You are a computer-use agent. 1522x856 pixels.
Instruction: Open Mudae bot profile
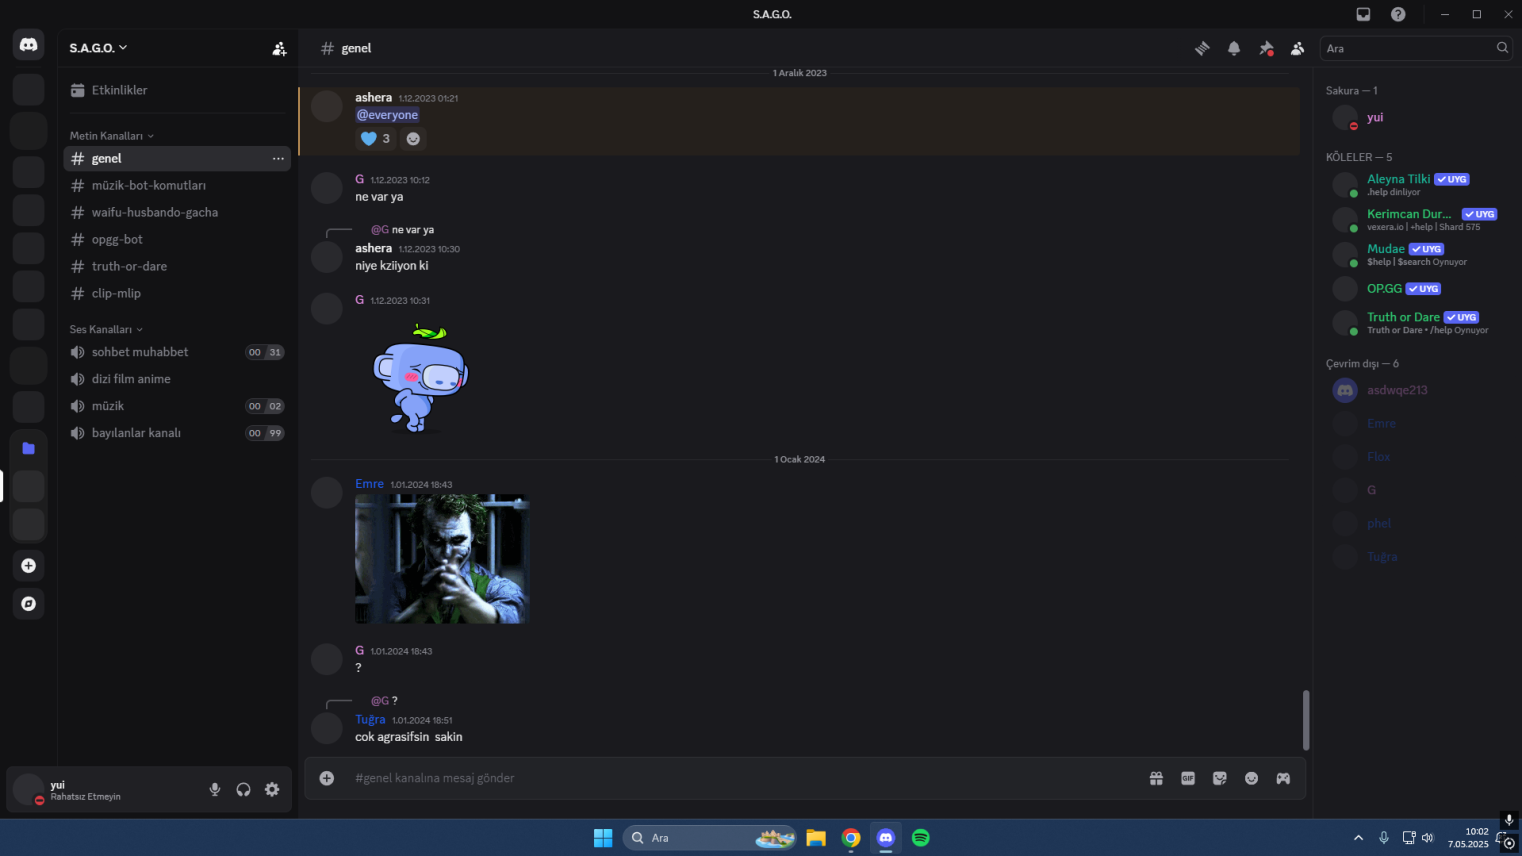(x=1416, y=254)
